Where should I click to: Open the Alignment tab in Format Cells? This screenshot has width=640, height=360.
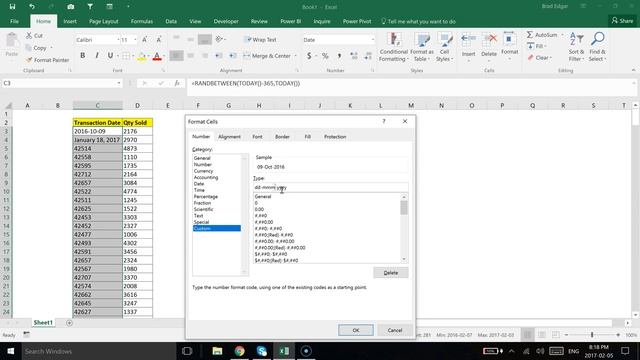click(229, 137)
